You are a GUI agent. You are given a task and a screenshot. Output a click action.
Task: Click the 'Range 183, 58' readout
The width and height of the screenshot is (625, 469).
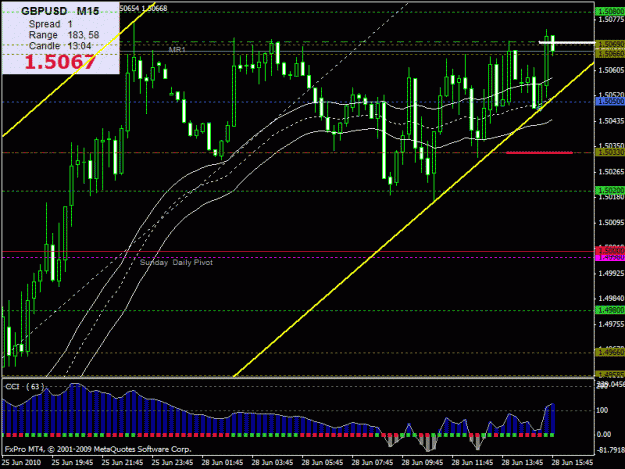pyautogui.click(x=64, y=35)
